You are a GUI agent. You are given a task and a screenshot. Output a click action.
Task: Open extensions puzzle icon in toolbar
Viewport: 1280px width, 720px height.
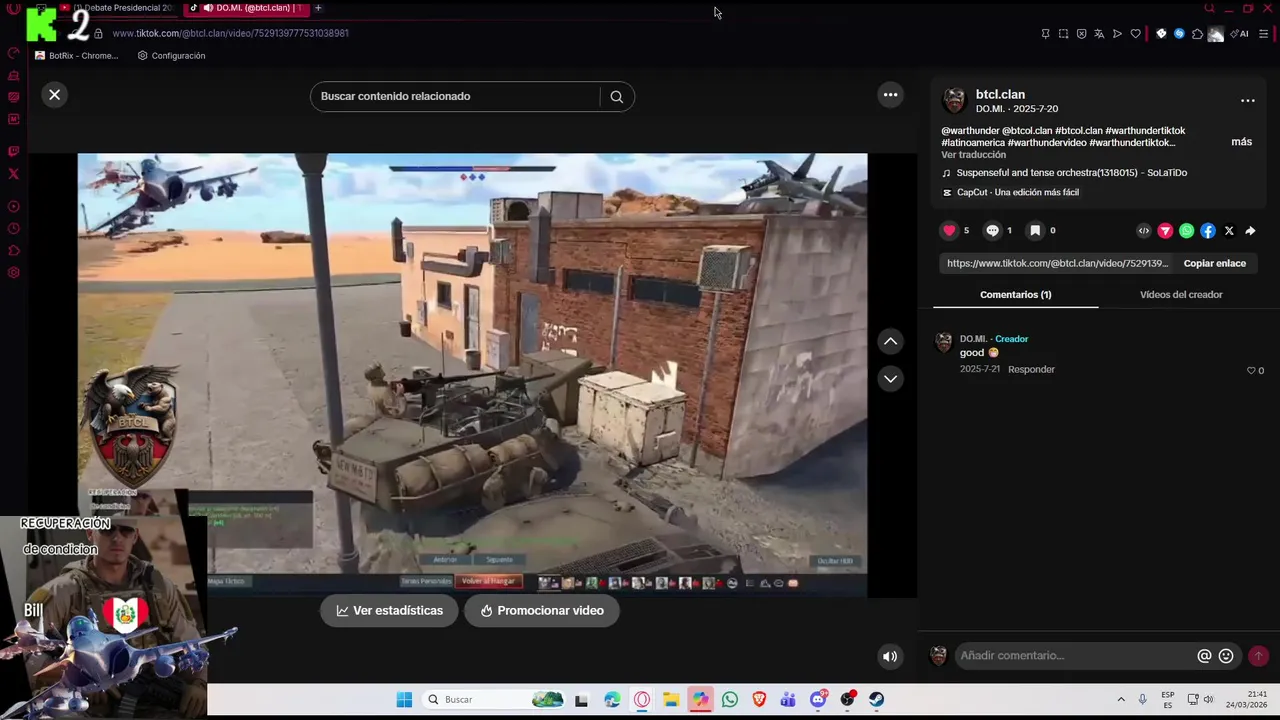1197,34
